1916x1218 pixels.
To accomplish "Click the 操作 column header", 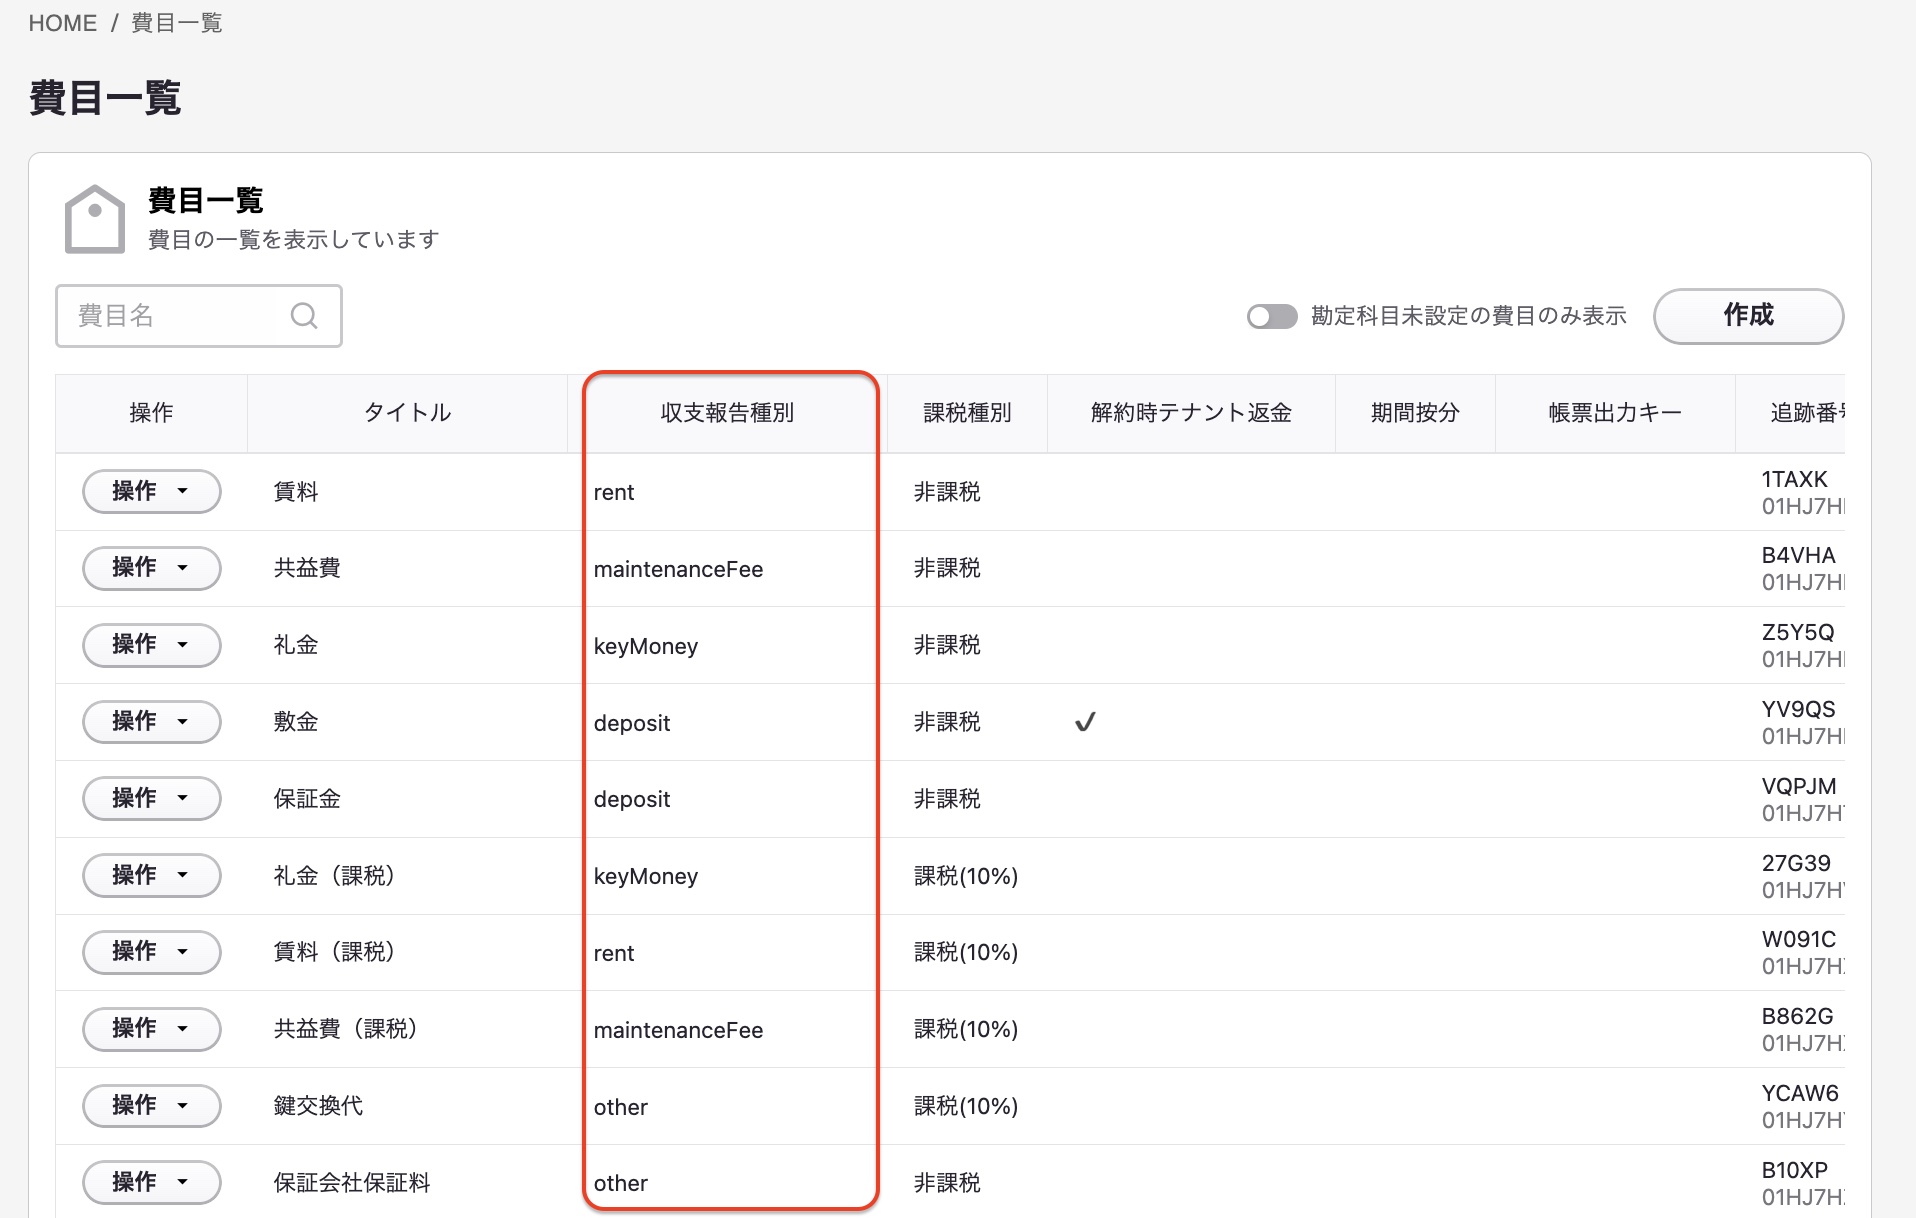I will (x=151, y=413).
